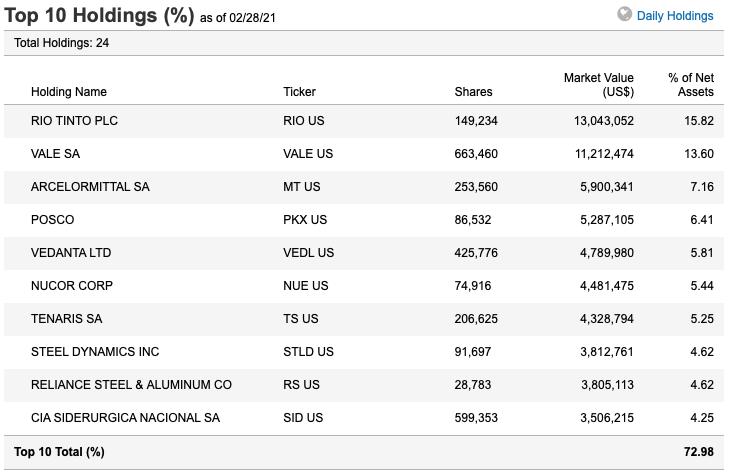Click market value 11,212,474
Viewport: 730px width, 476px height.
click(604, 154)
